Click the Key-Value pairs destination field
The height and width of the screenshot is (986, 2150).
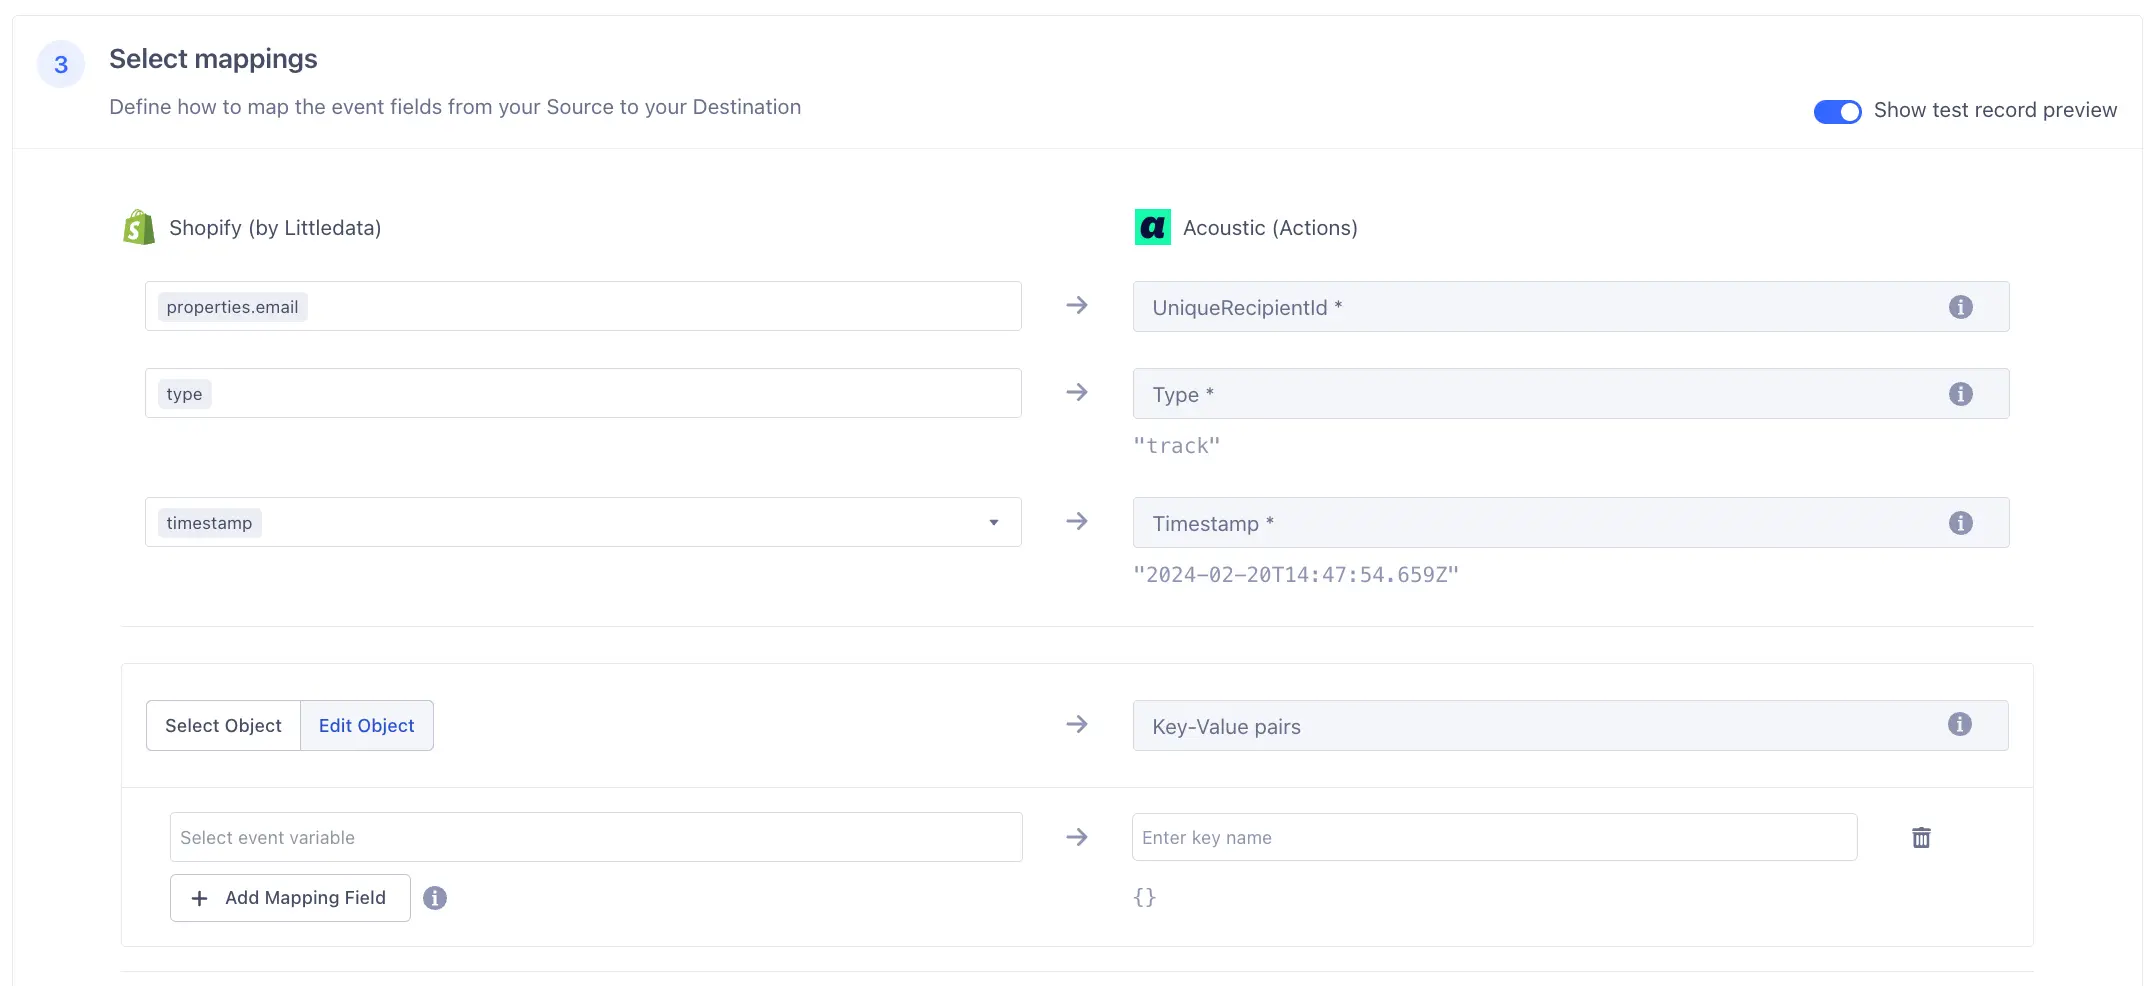pos(1570,726)
